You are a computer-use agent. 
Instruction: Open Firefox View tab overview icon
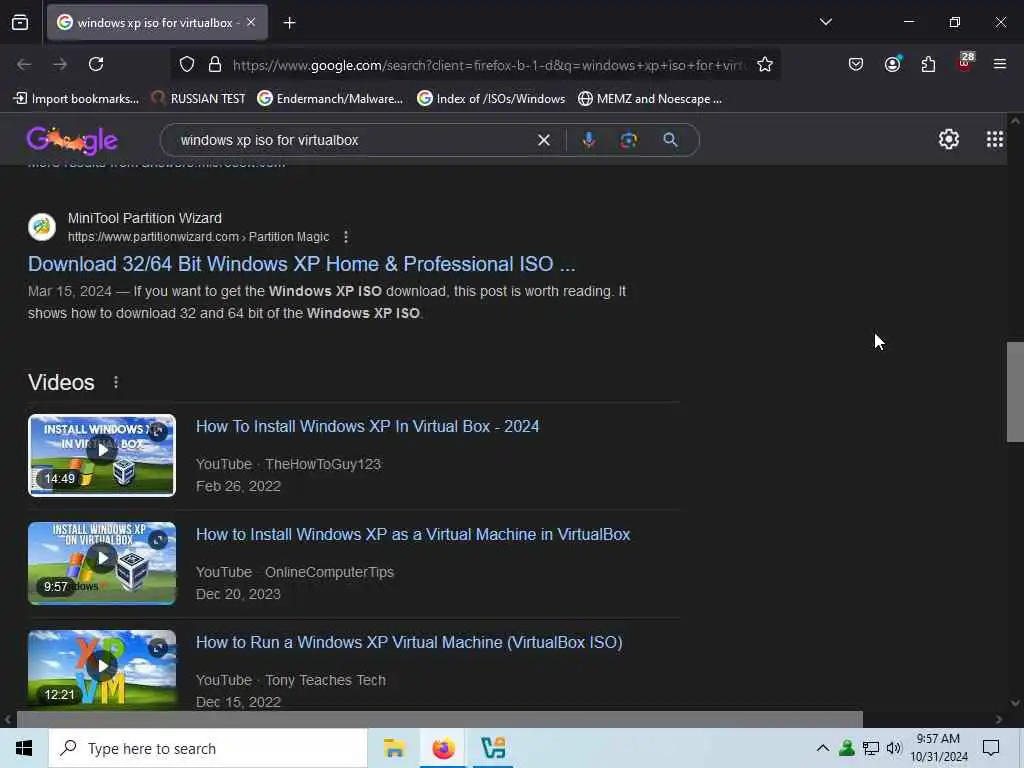[x=20, y=23]
